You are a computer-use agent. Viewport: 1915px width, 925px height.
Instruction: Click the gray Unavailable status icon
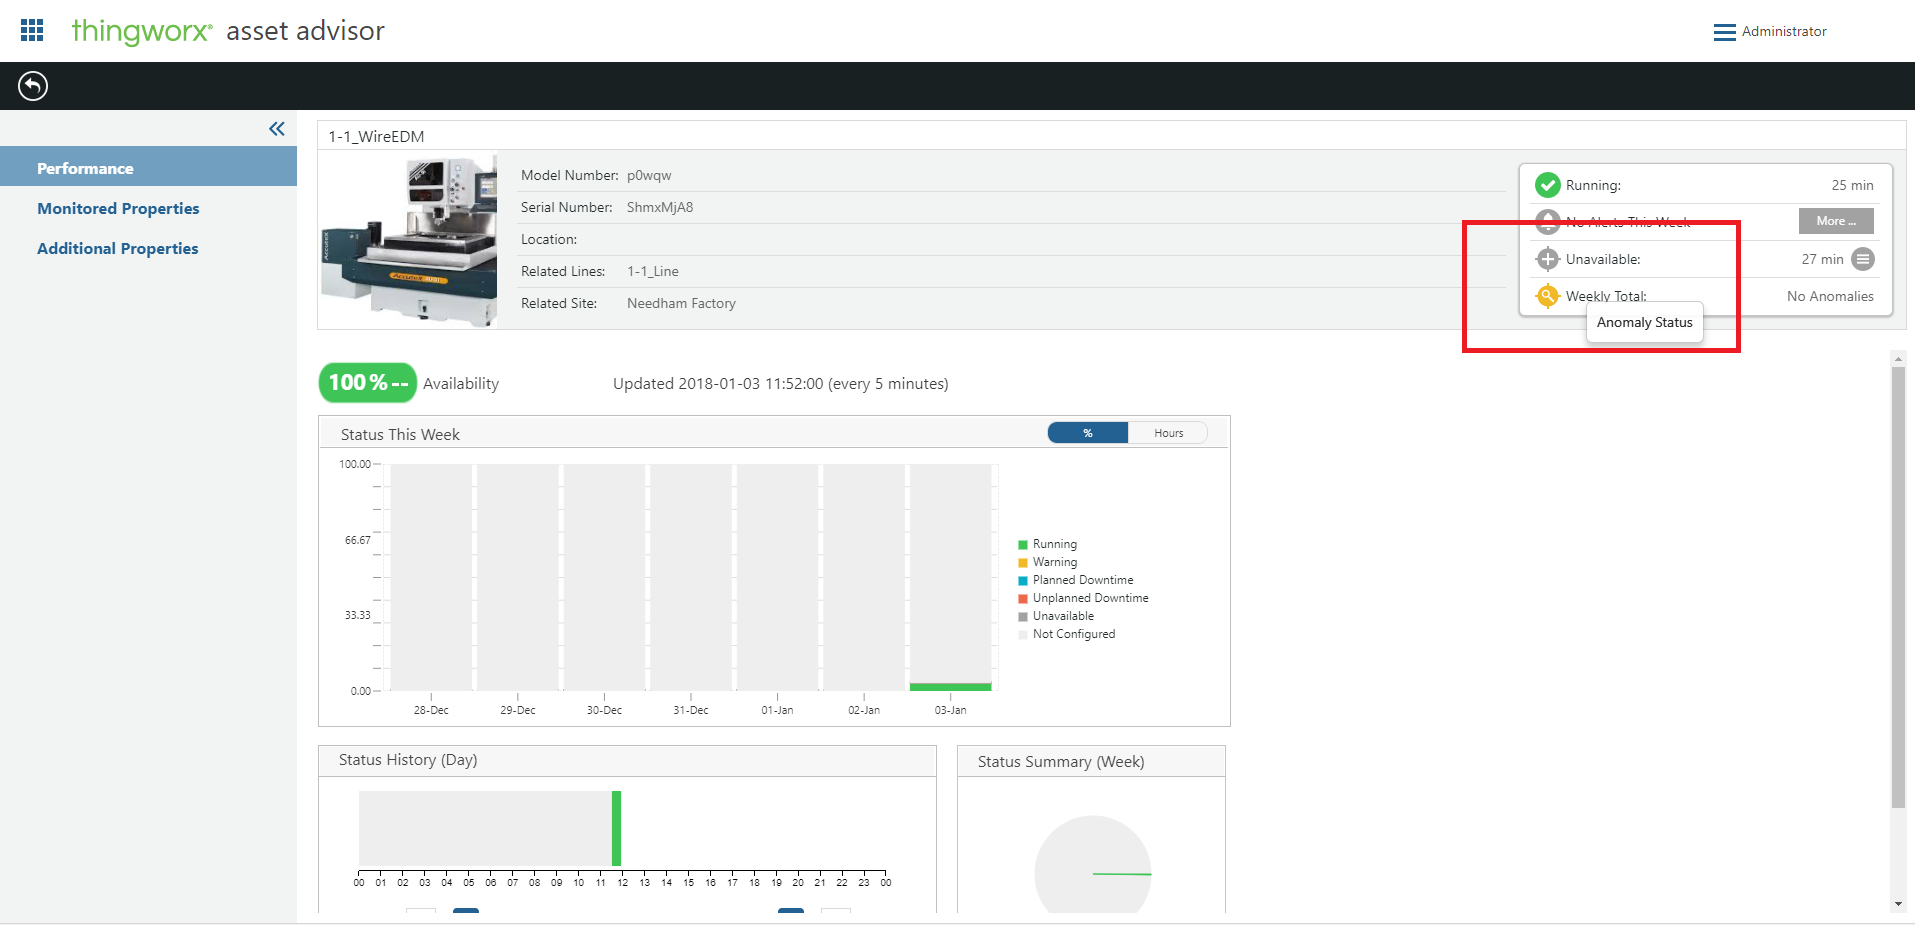pos(1547,259)
